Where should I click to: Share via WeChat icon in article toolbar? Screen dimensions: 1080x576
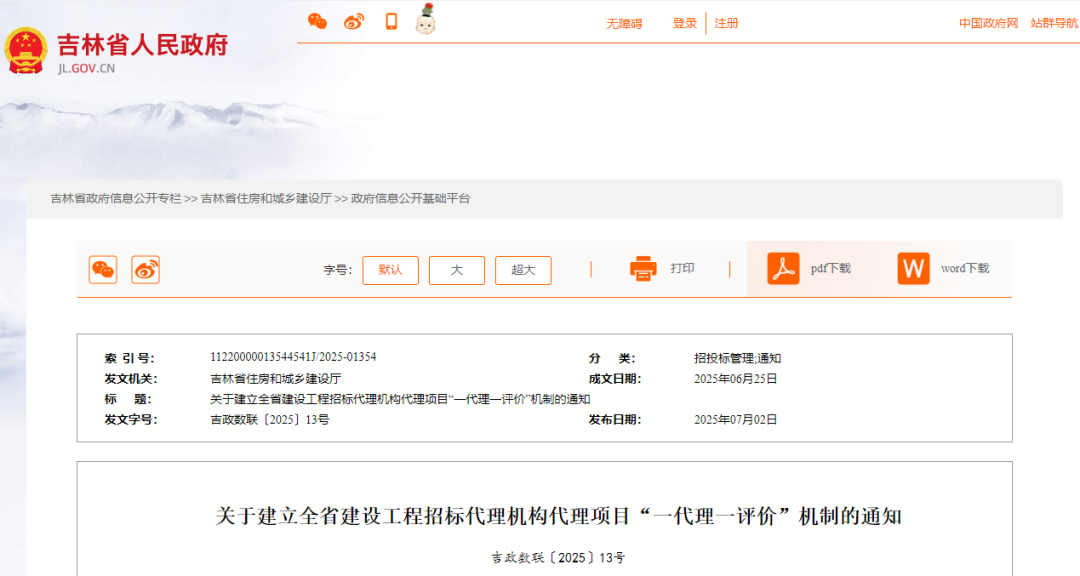coord(103,269)
